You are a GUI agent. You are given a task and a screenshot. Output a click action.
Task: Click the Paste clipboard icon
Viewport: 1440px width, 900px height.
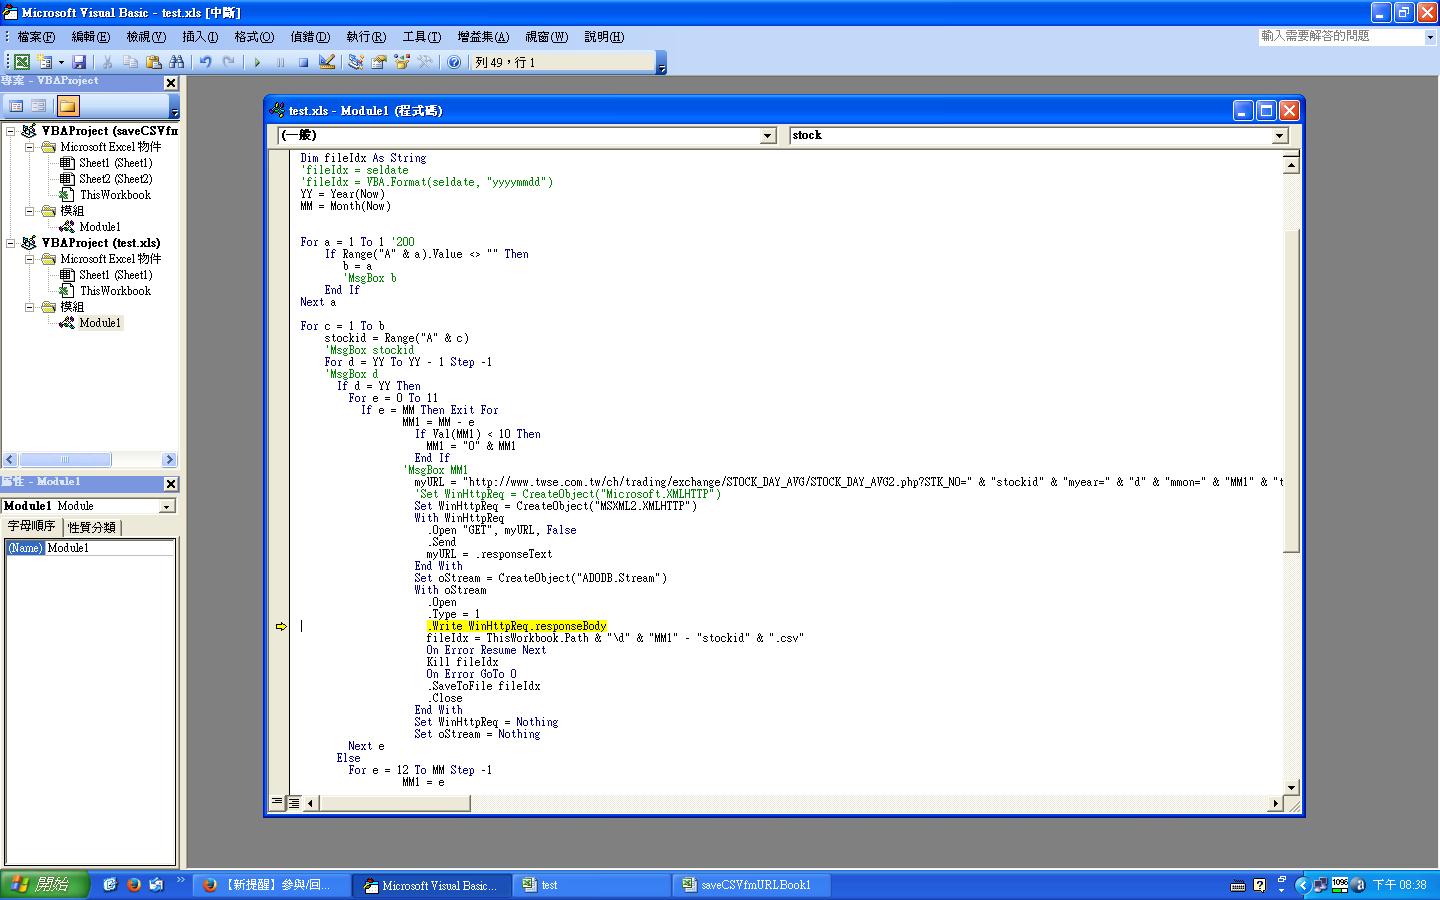(x=154, y=62)
